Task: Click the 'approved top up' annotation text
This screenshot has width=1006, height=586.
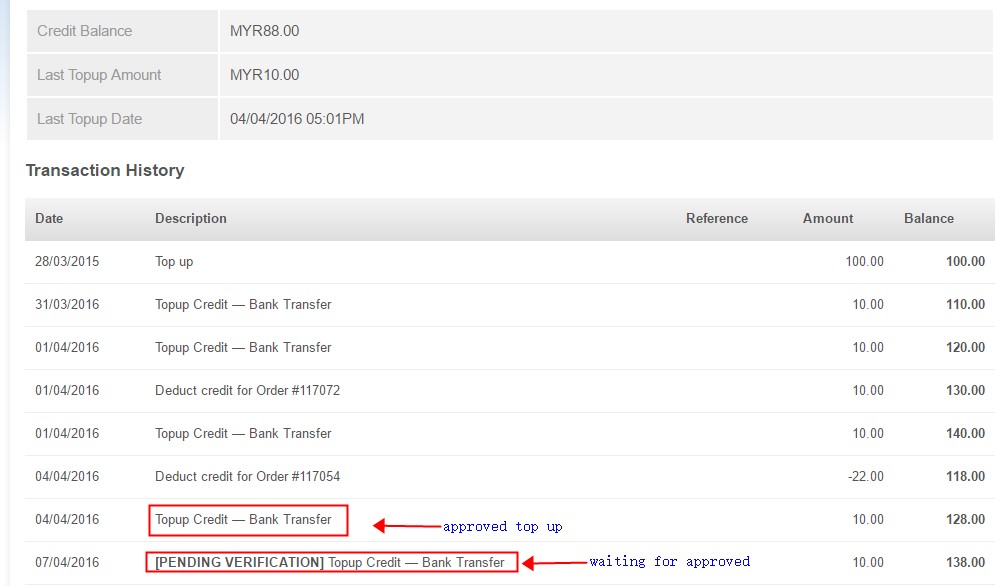Action: (x=502, y=526)
